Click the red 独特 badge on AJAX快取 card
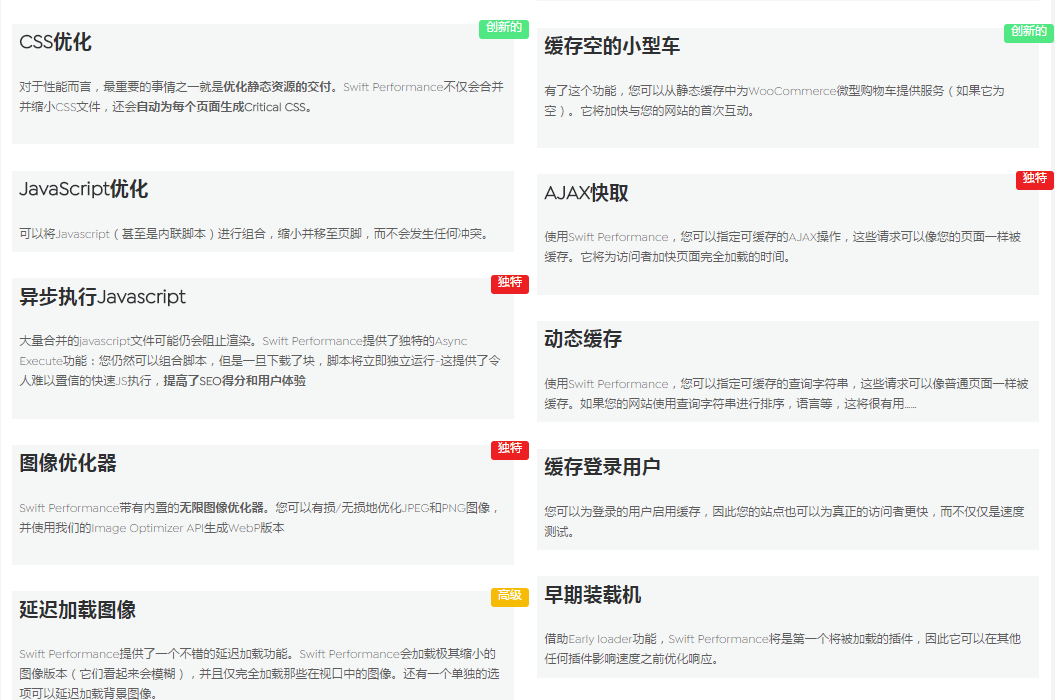 pyautogui.click(x=1034, y=179)
